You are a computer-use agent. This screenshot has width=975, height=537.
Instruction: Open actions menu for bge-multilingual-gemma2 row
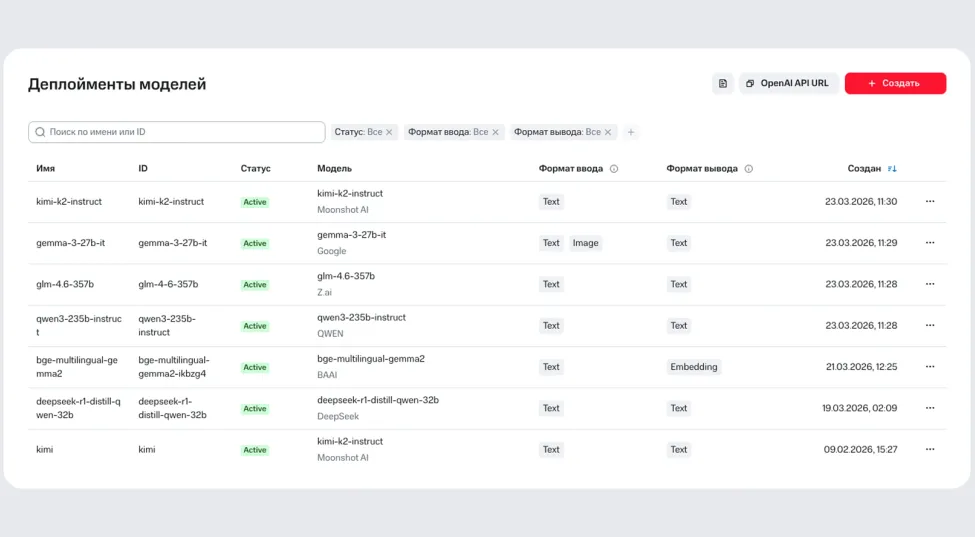point(930,367)
